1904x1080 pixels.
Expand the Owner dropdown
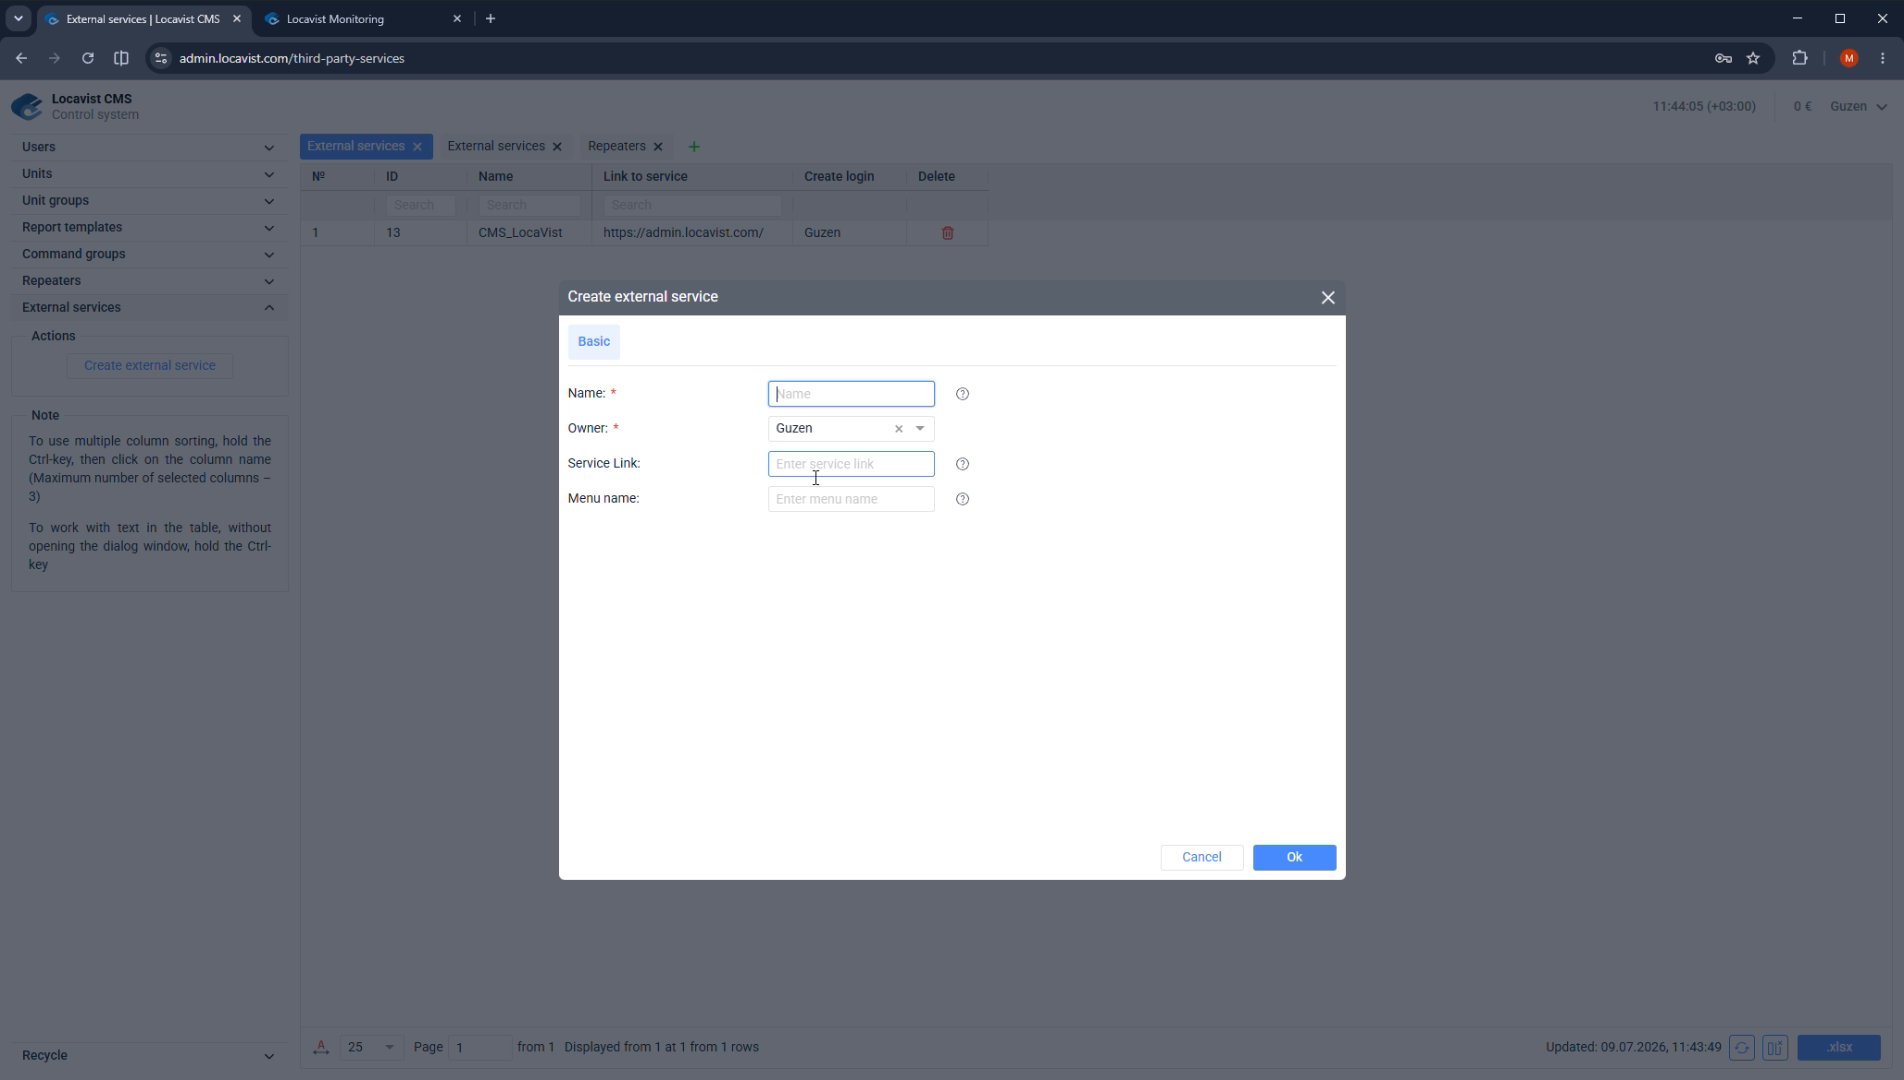[x=920, y=429]
